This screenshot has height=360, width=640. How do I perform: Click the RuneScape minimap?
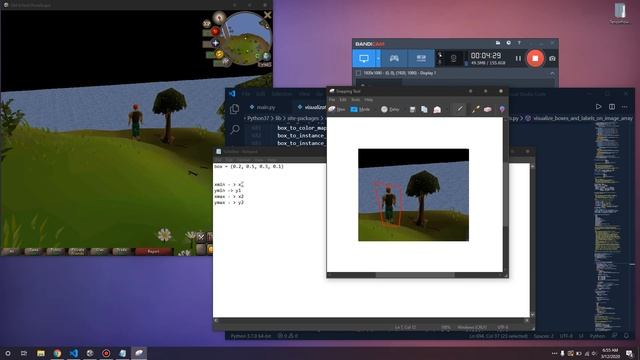tap(247, 39)
